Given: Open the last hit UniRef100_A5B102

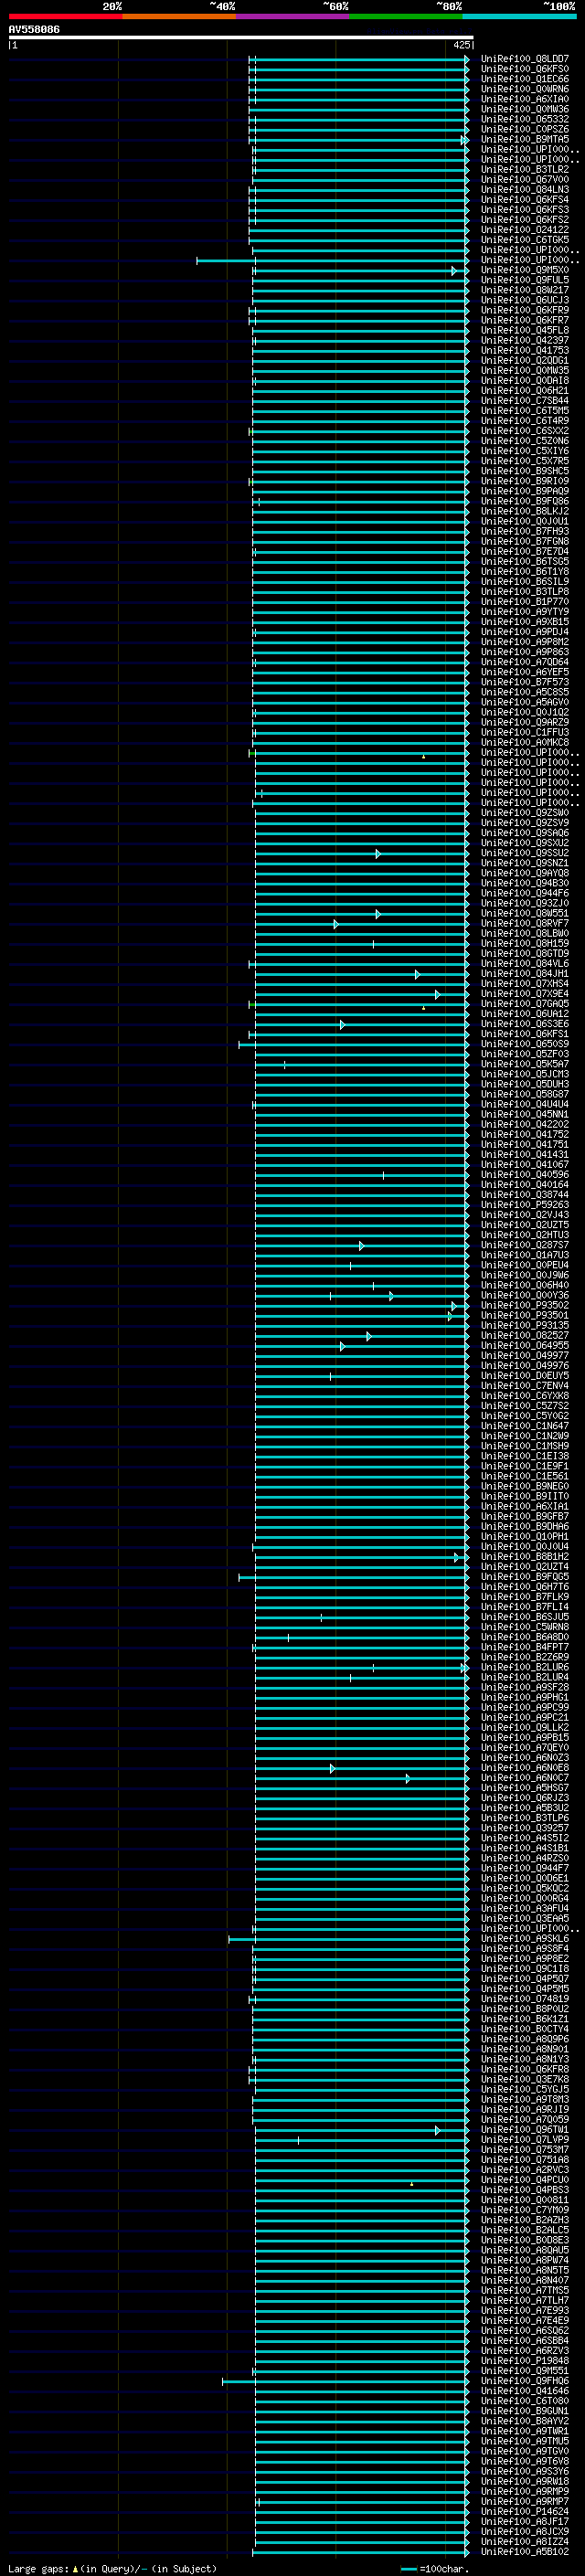Looking at the screenshot, I should (x=525, y=2552).
